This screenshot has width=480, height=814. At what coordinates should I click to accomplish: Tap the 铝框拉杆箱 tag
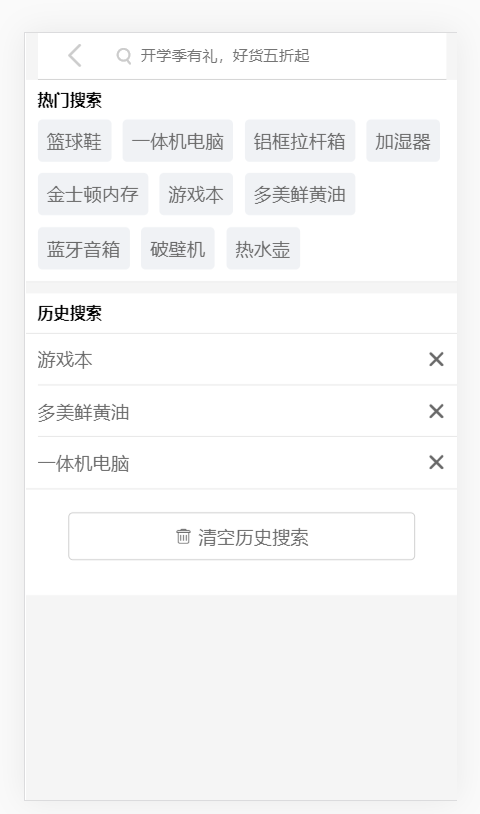300,141
